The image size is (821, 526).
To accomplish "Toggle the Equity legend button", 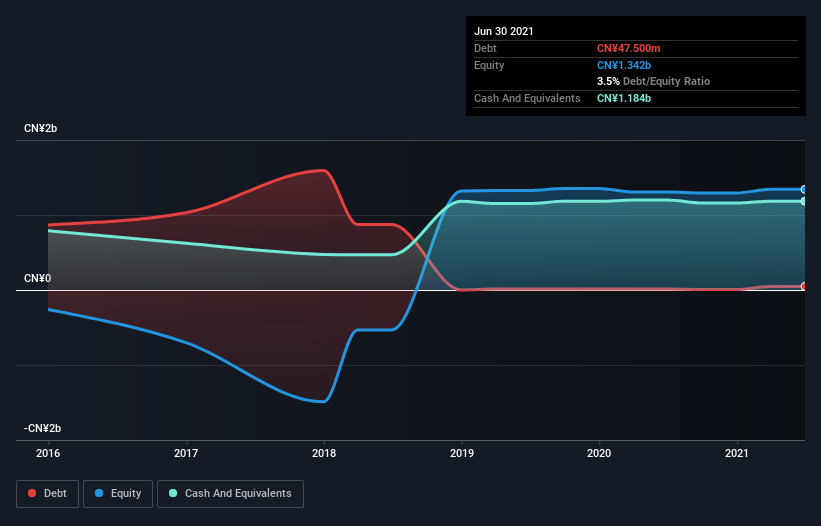I will point(118,494).
